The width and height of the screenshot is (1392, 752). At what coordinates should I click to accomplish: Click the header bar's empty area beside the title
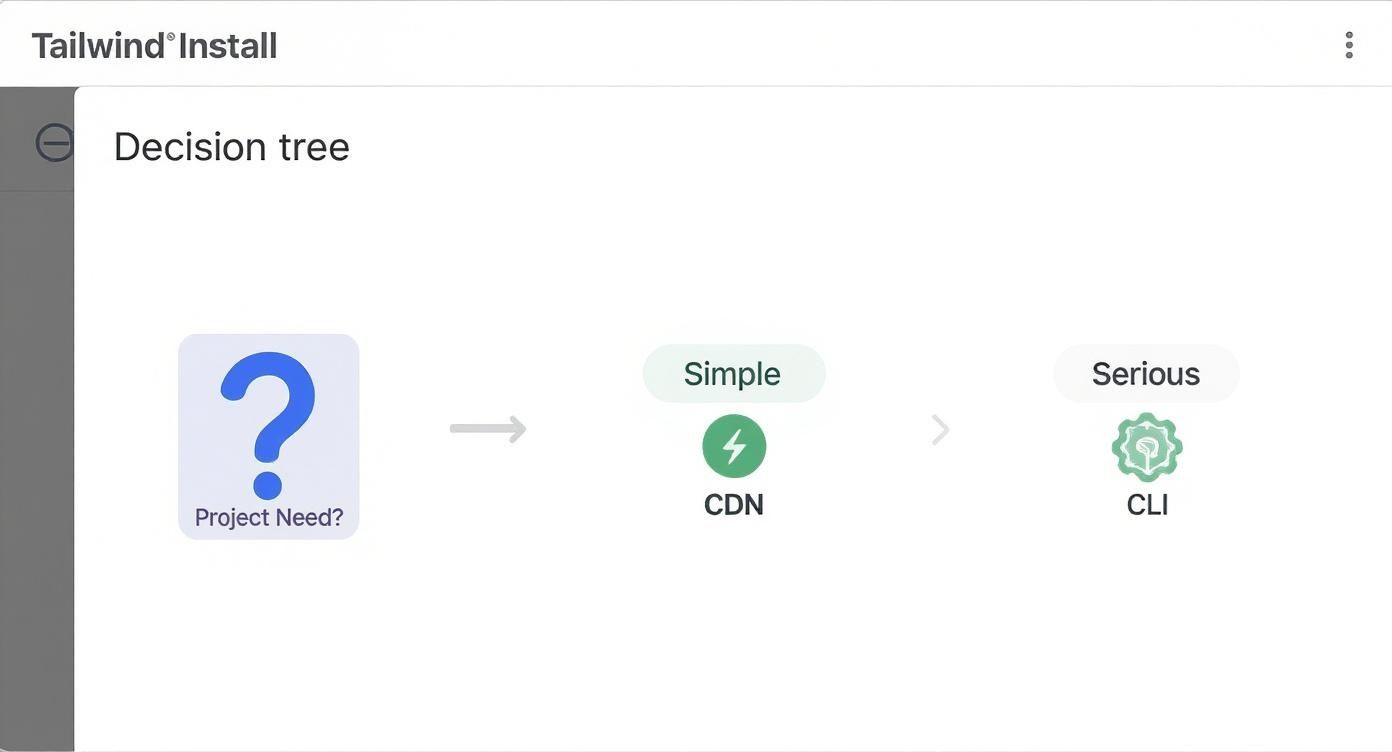click(800, 45)
